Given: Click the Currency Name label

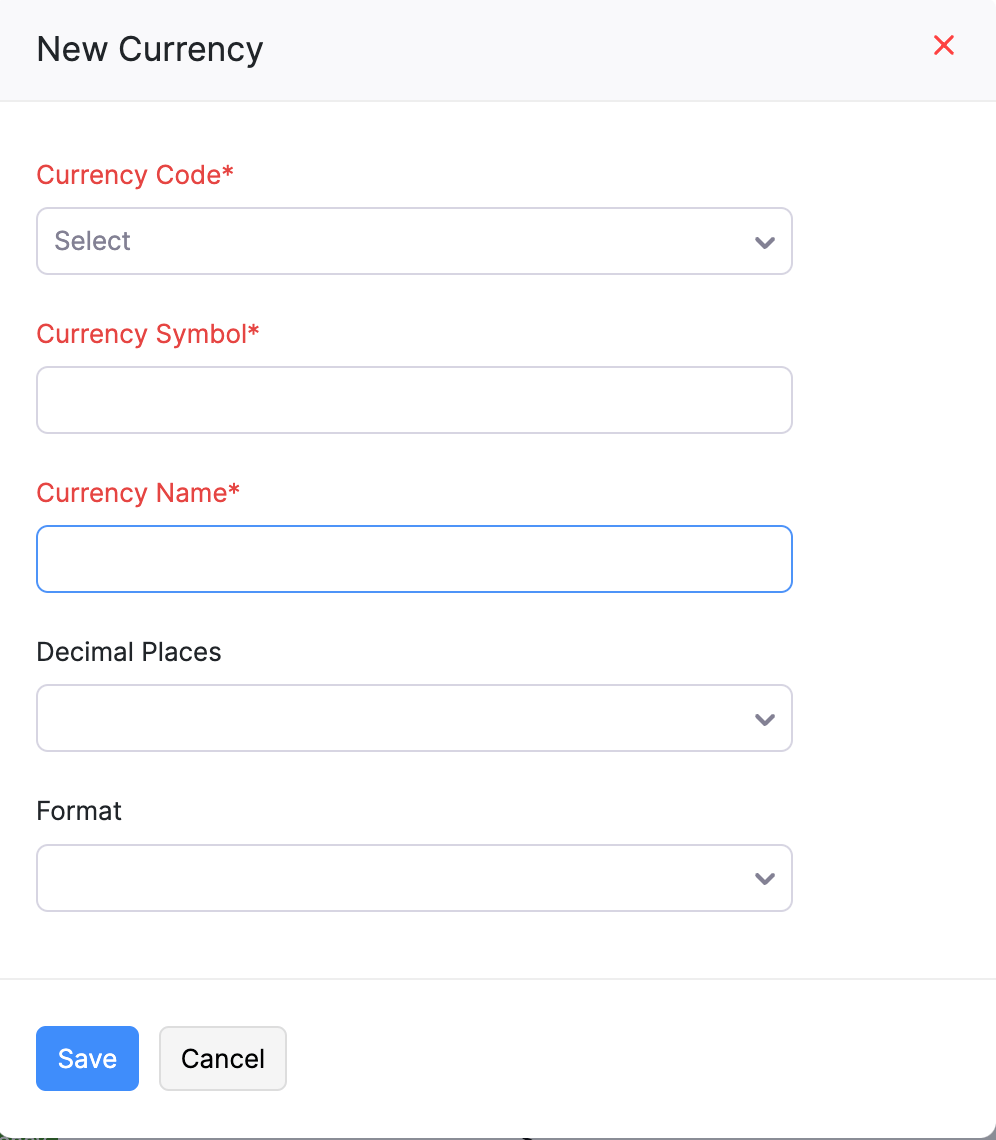Looking at the screenshot, I should click(132, 493).
